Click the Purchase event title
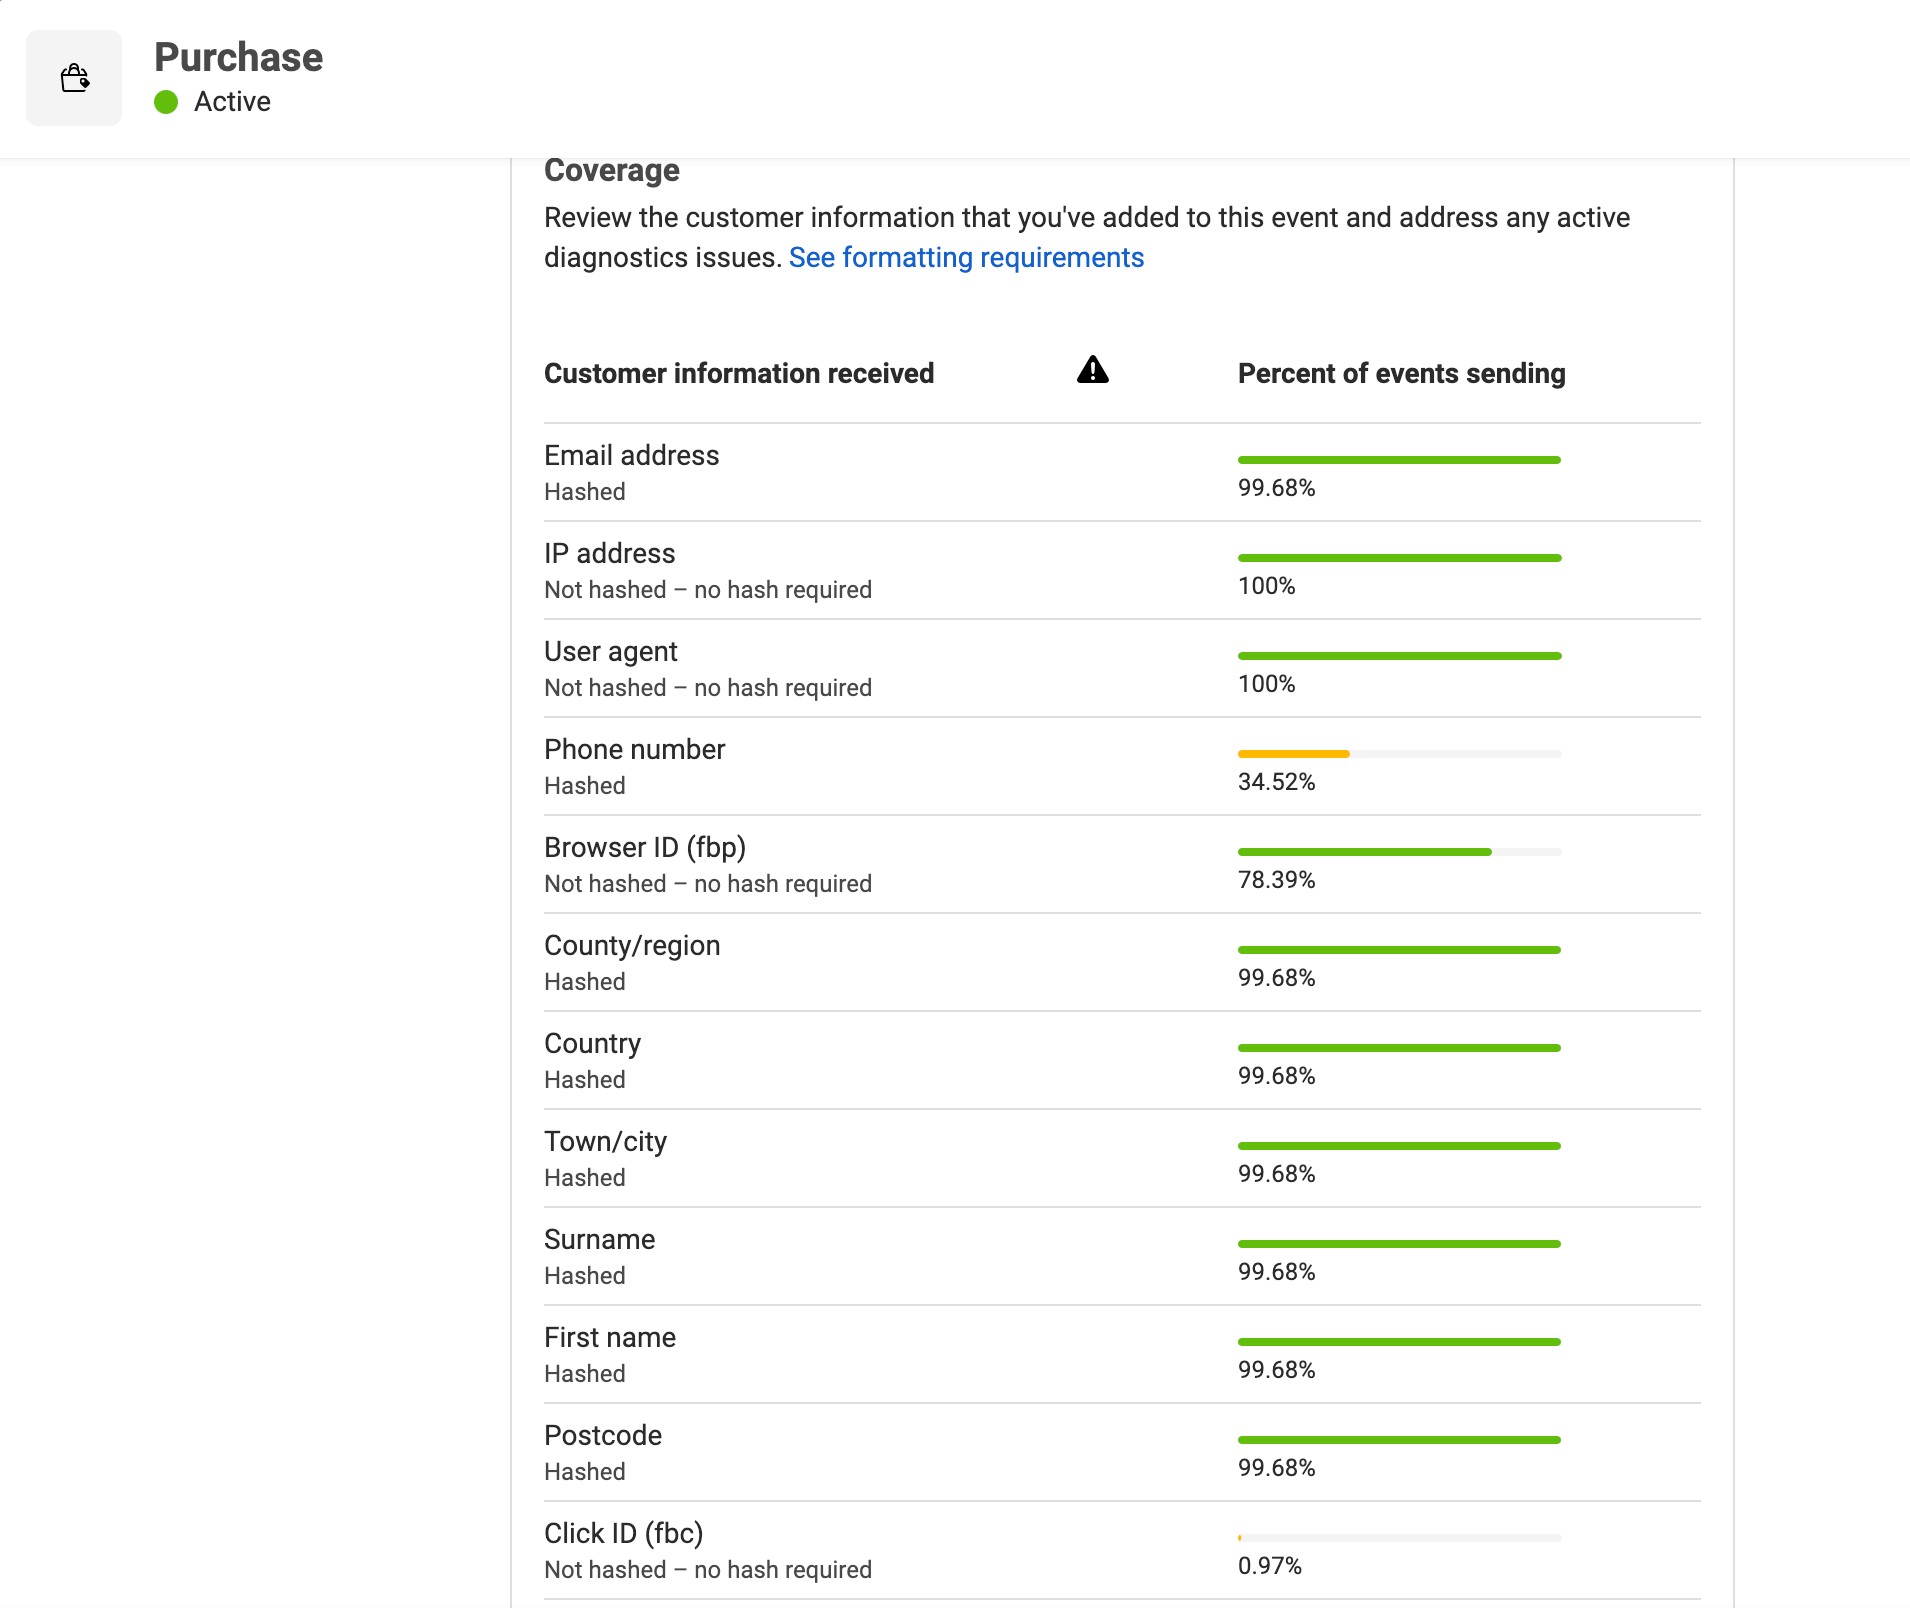Viewport: 1910px width, 1608px height. [238, 57]
